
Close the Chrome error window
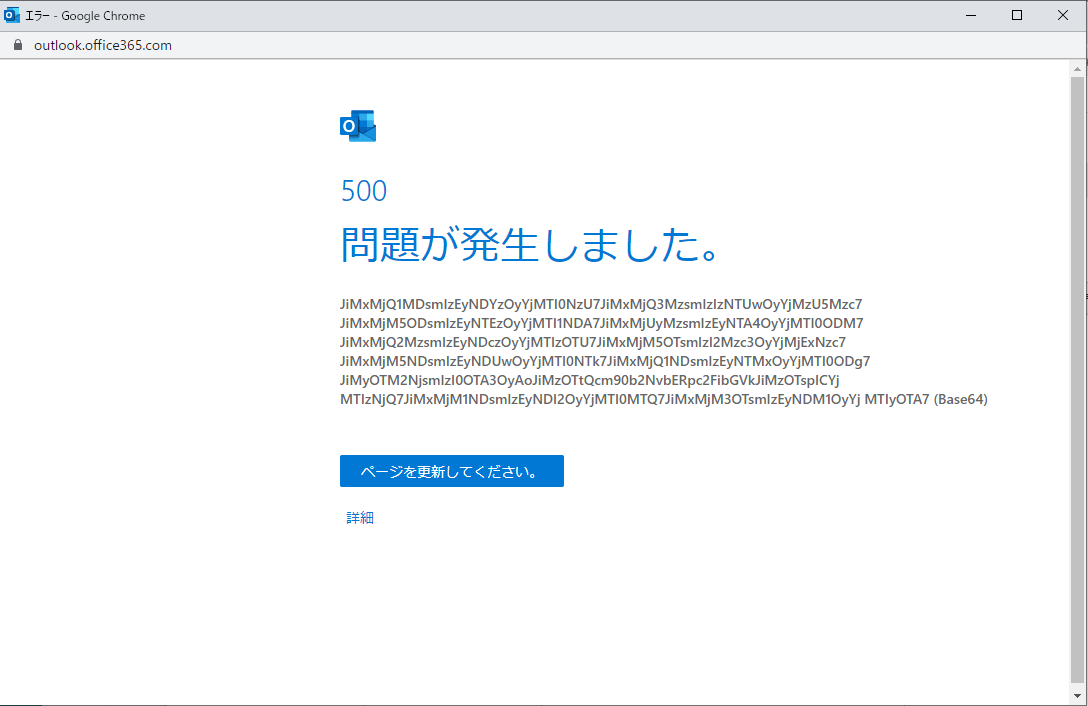tap(1062, 15)
